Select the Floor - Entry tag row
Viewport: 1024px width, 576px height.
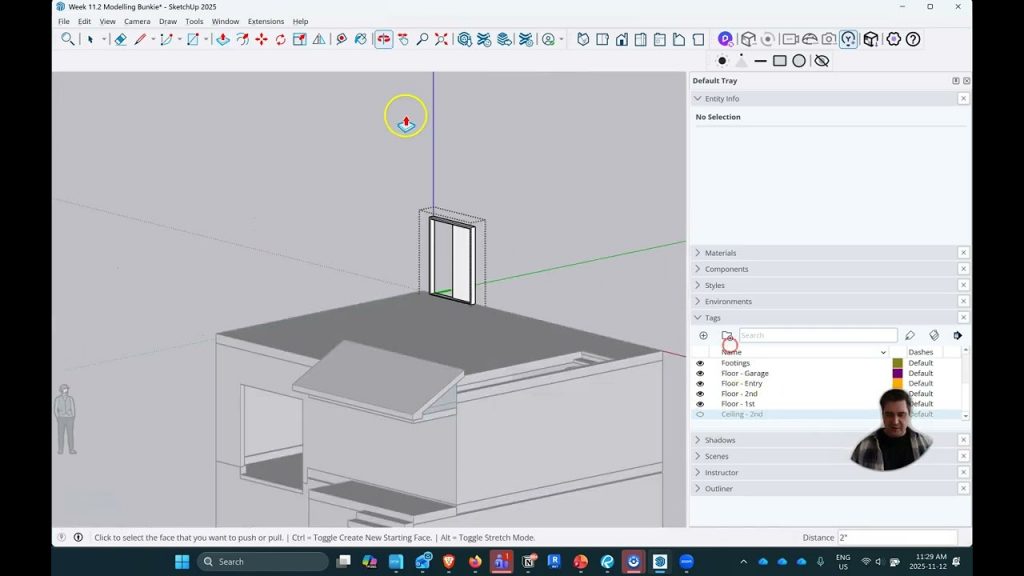pos(741,384)
